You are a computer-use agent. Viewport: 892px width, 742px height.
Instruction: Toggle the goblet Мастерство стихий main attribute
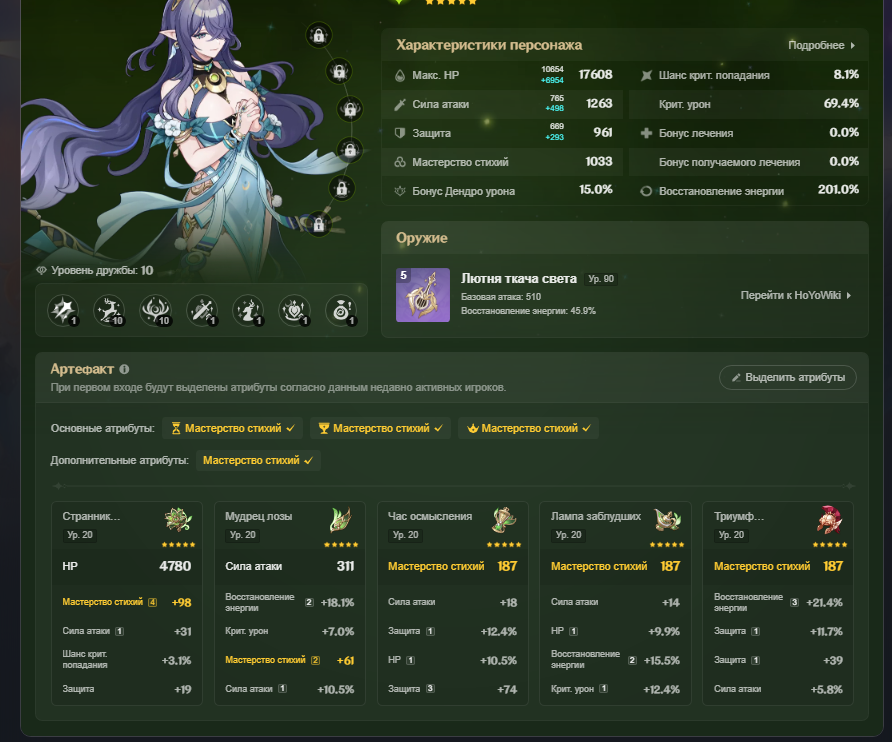(380, 428)
